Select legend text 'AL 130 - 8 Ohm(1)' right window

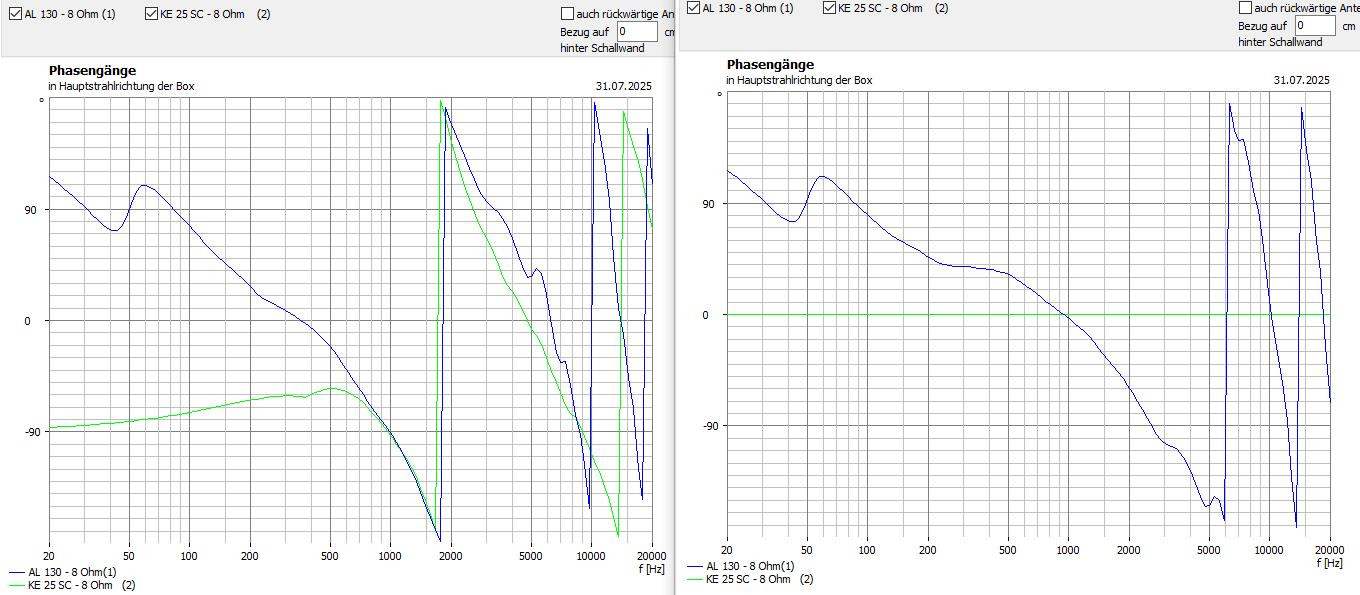750,566
